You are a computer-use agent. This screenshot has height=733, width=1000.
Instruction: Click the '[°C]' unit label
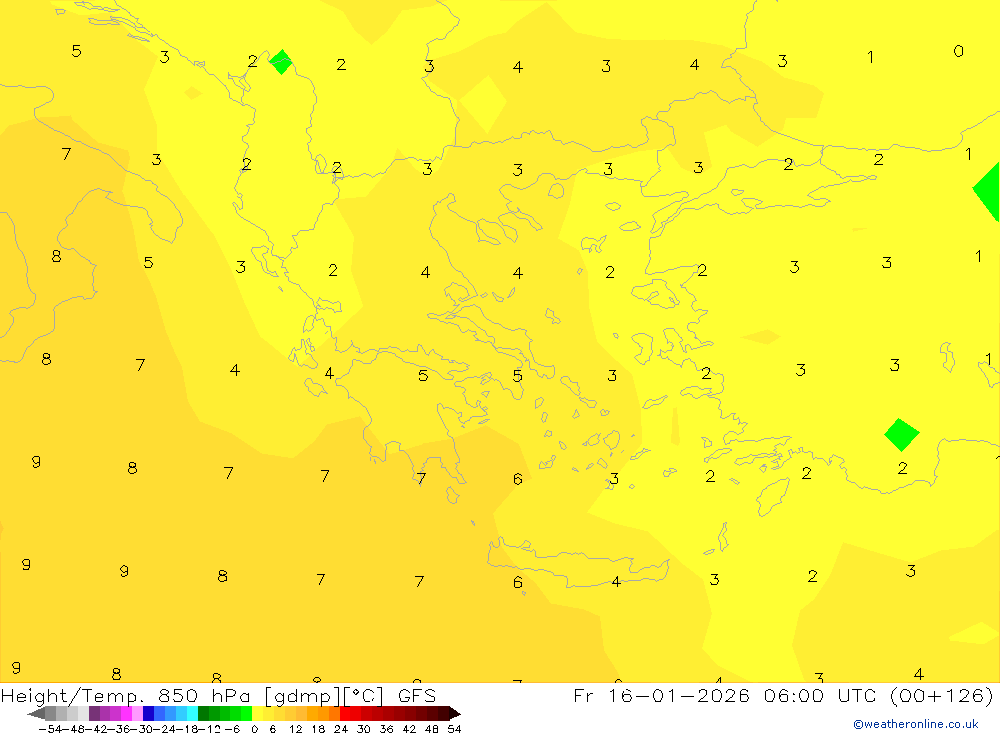[364, 696]
